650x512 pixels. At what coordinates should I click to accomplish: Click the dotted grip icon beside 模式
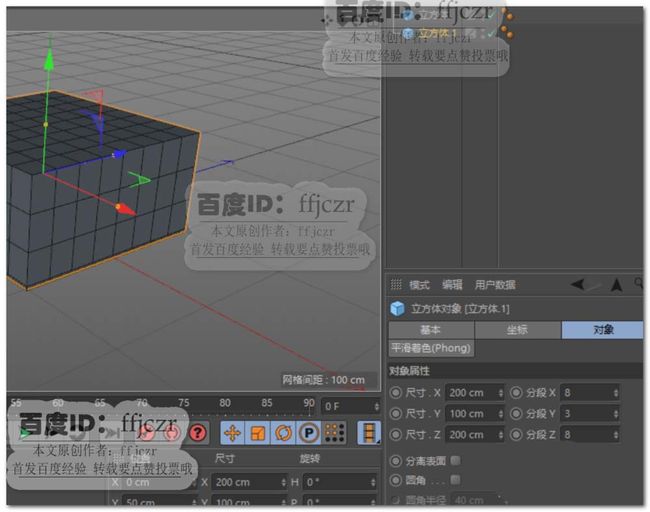(x=396, y=284)
